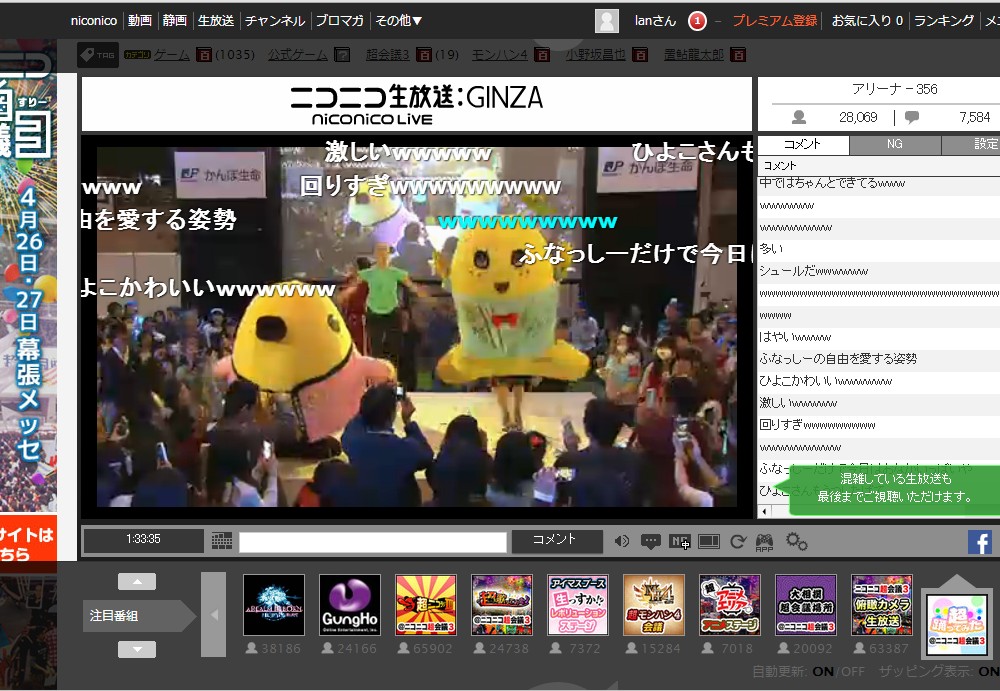The height and width of the screenshot is (691, 1000).
Task: Click the up arrow above 注目番組
Action: pos(137,581)
